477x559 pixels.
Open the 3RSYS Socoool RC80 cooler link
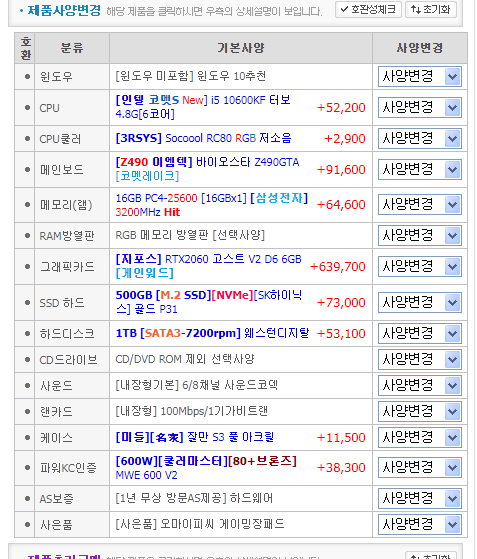pyautogui.click(x=203, y=138)
